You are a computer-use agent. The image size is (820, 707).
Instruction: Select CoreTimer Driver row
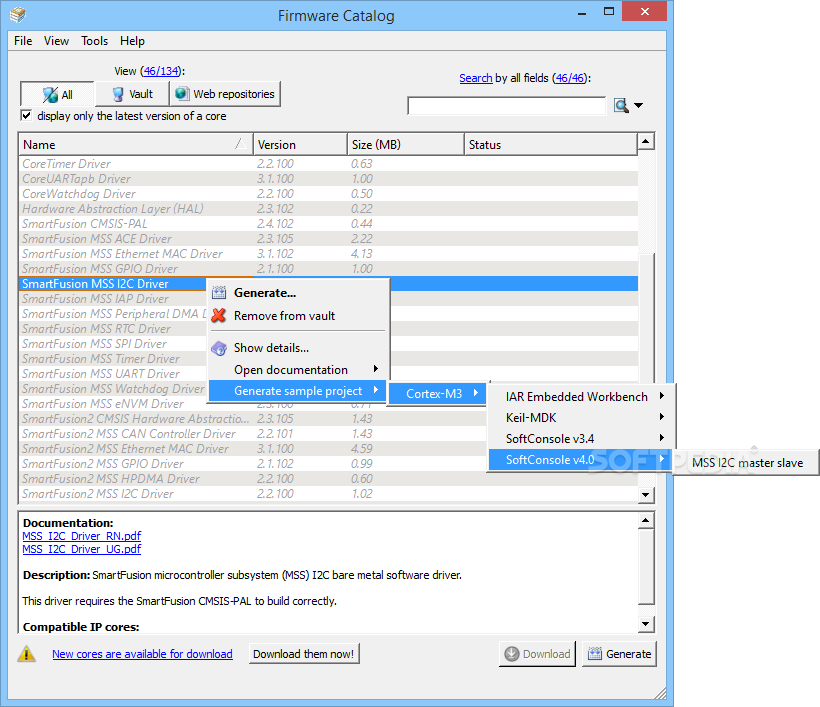328,164
